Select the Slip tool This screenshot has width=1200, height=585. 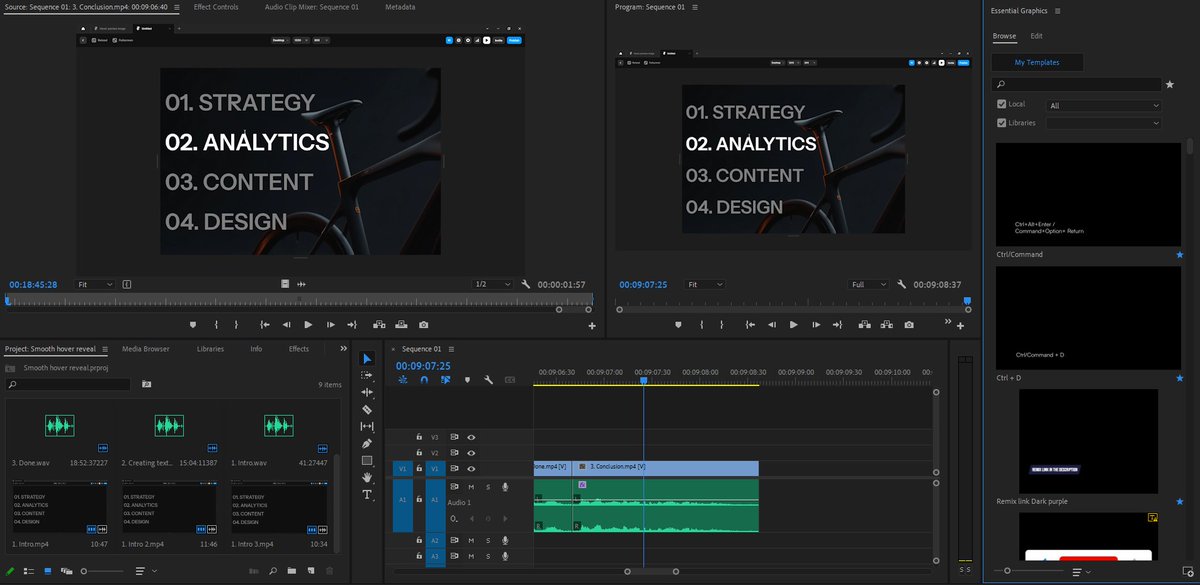(x=366, y=427)
